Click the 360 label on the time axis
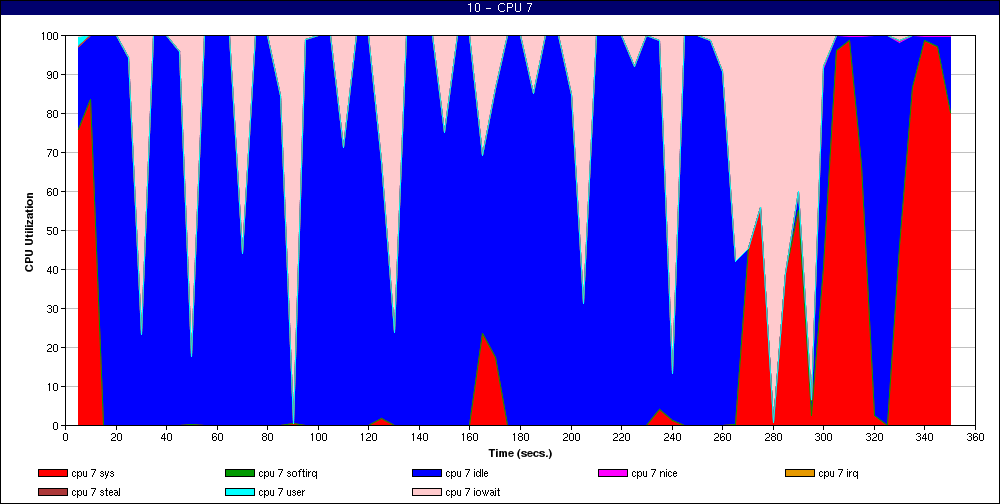 tap(975, 437)
